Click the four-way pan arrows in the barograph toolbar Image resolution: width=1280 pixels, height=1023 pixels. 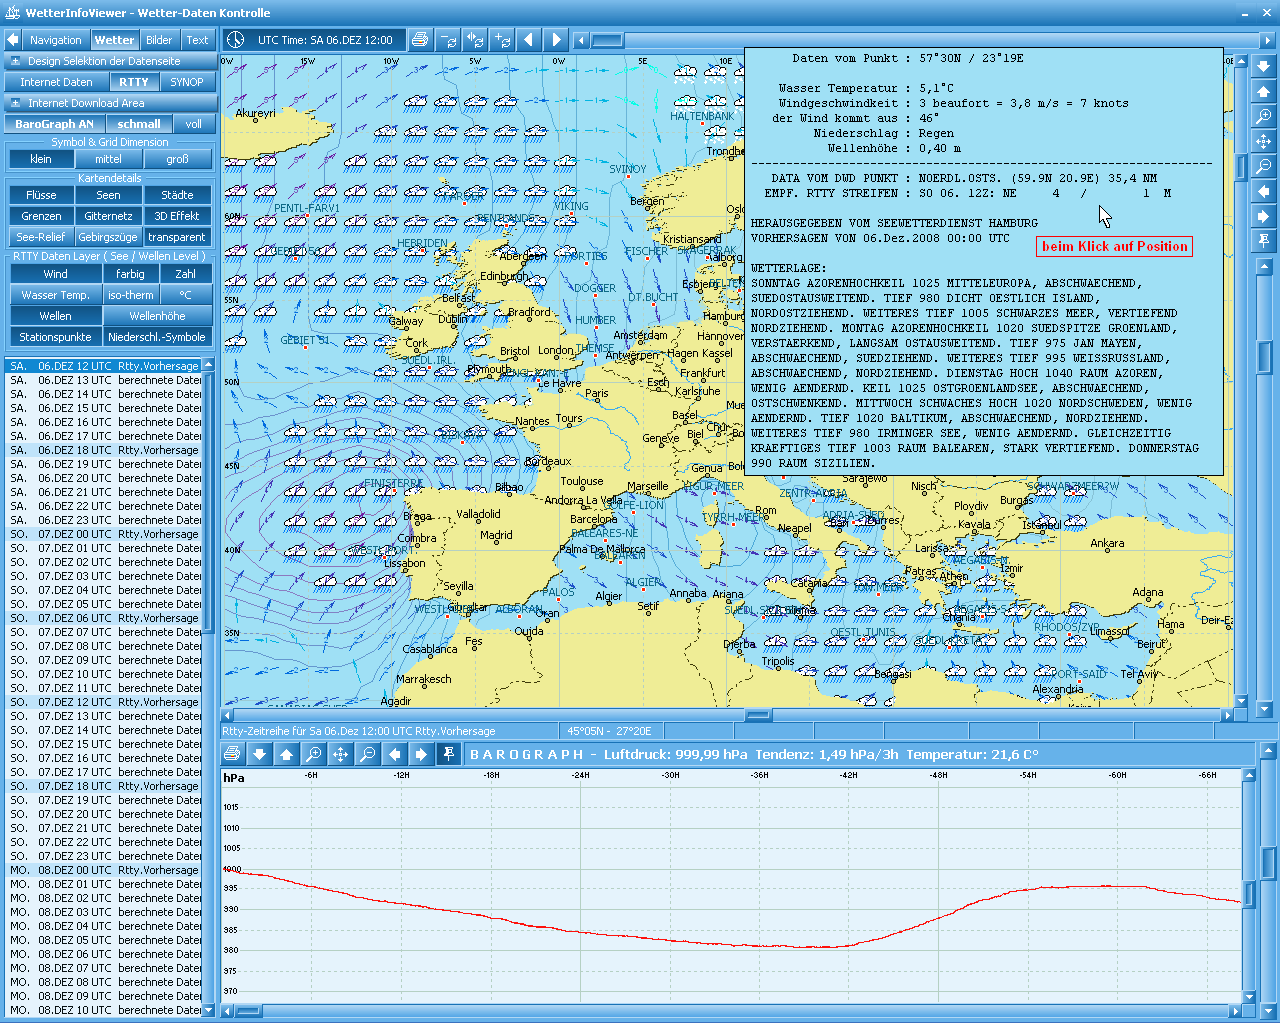(340, 754)
